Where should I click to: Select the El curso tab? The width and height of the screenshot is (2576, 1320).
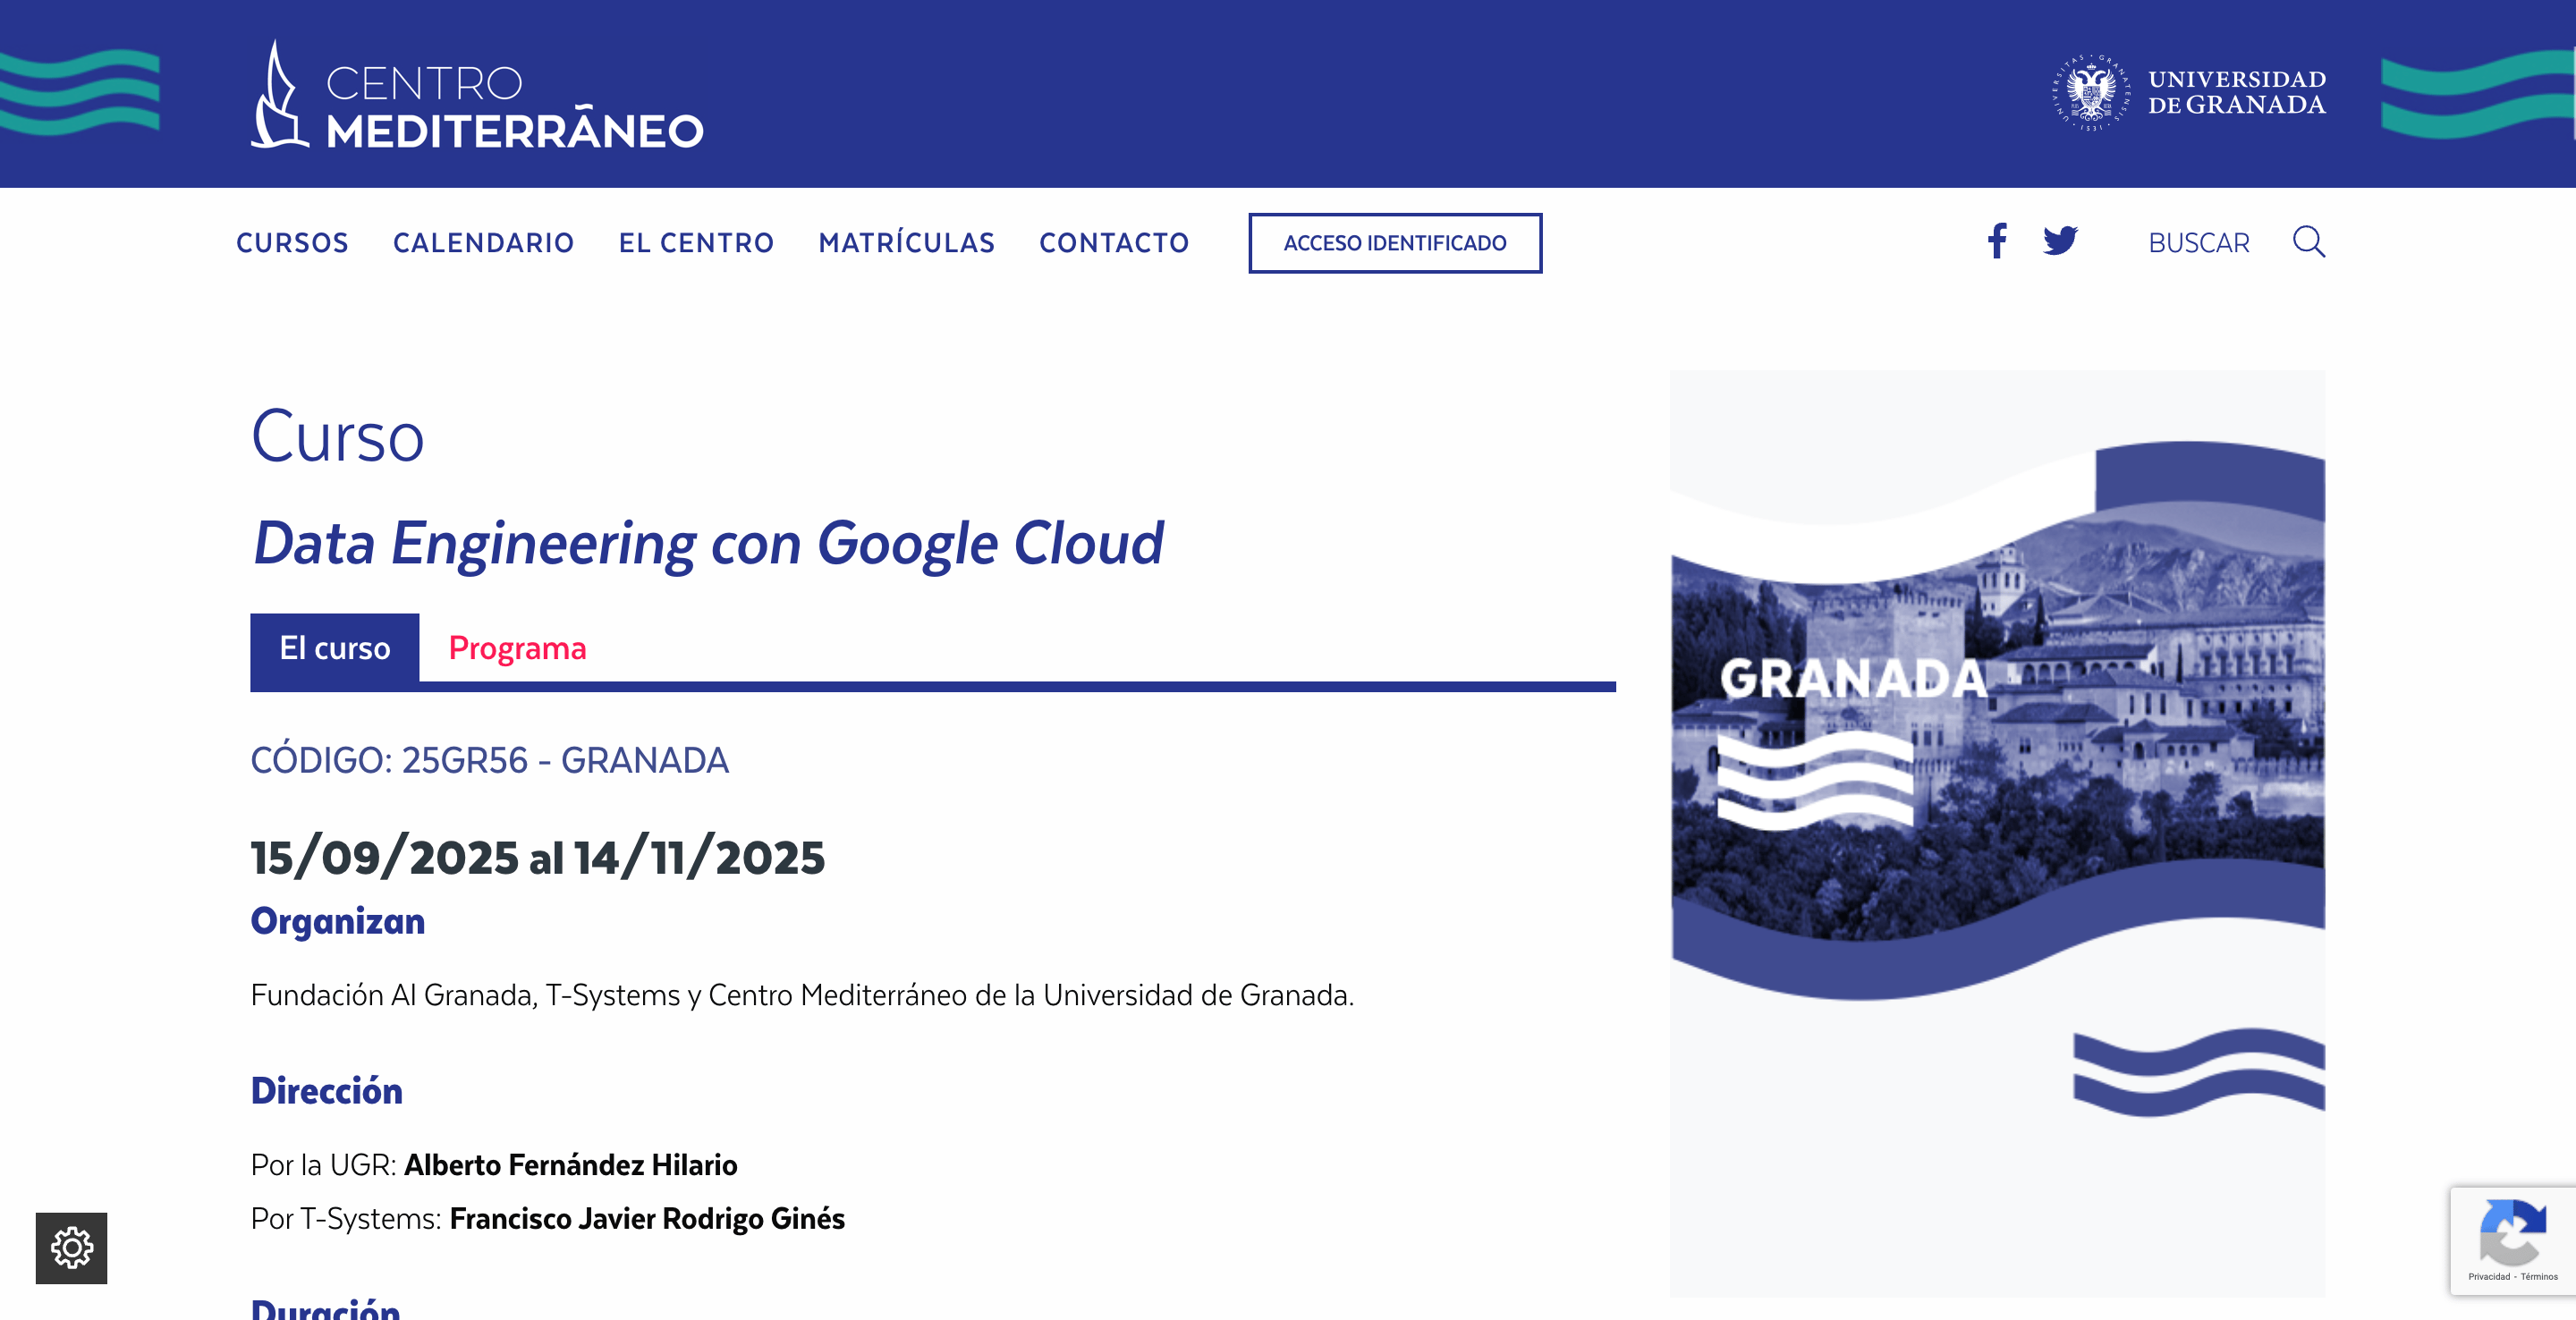(334, 648)
